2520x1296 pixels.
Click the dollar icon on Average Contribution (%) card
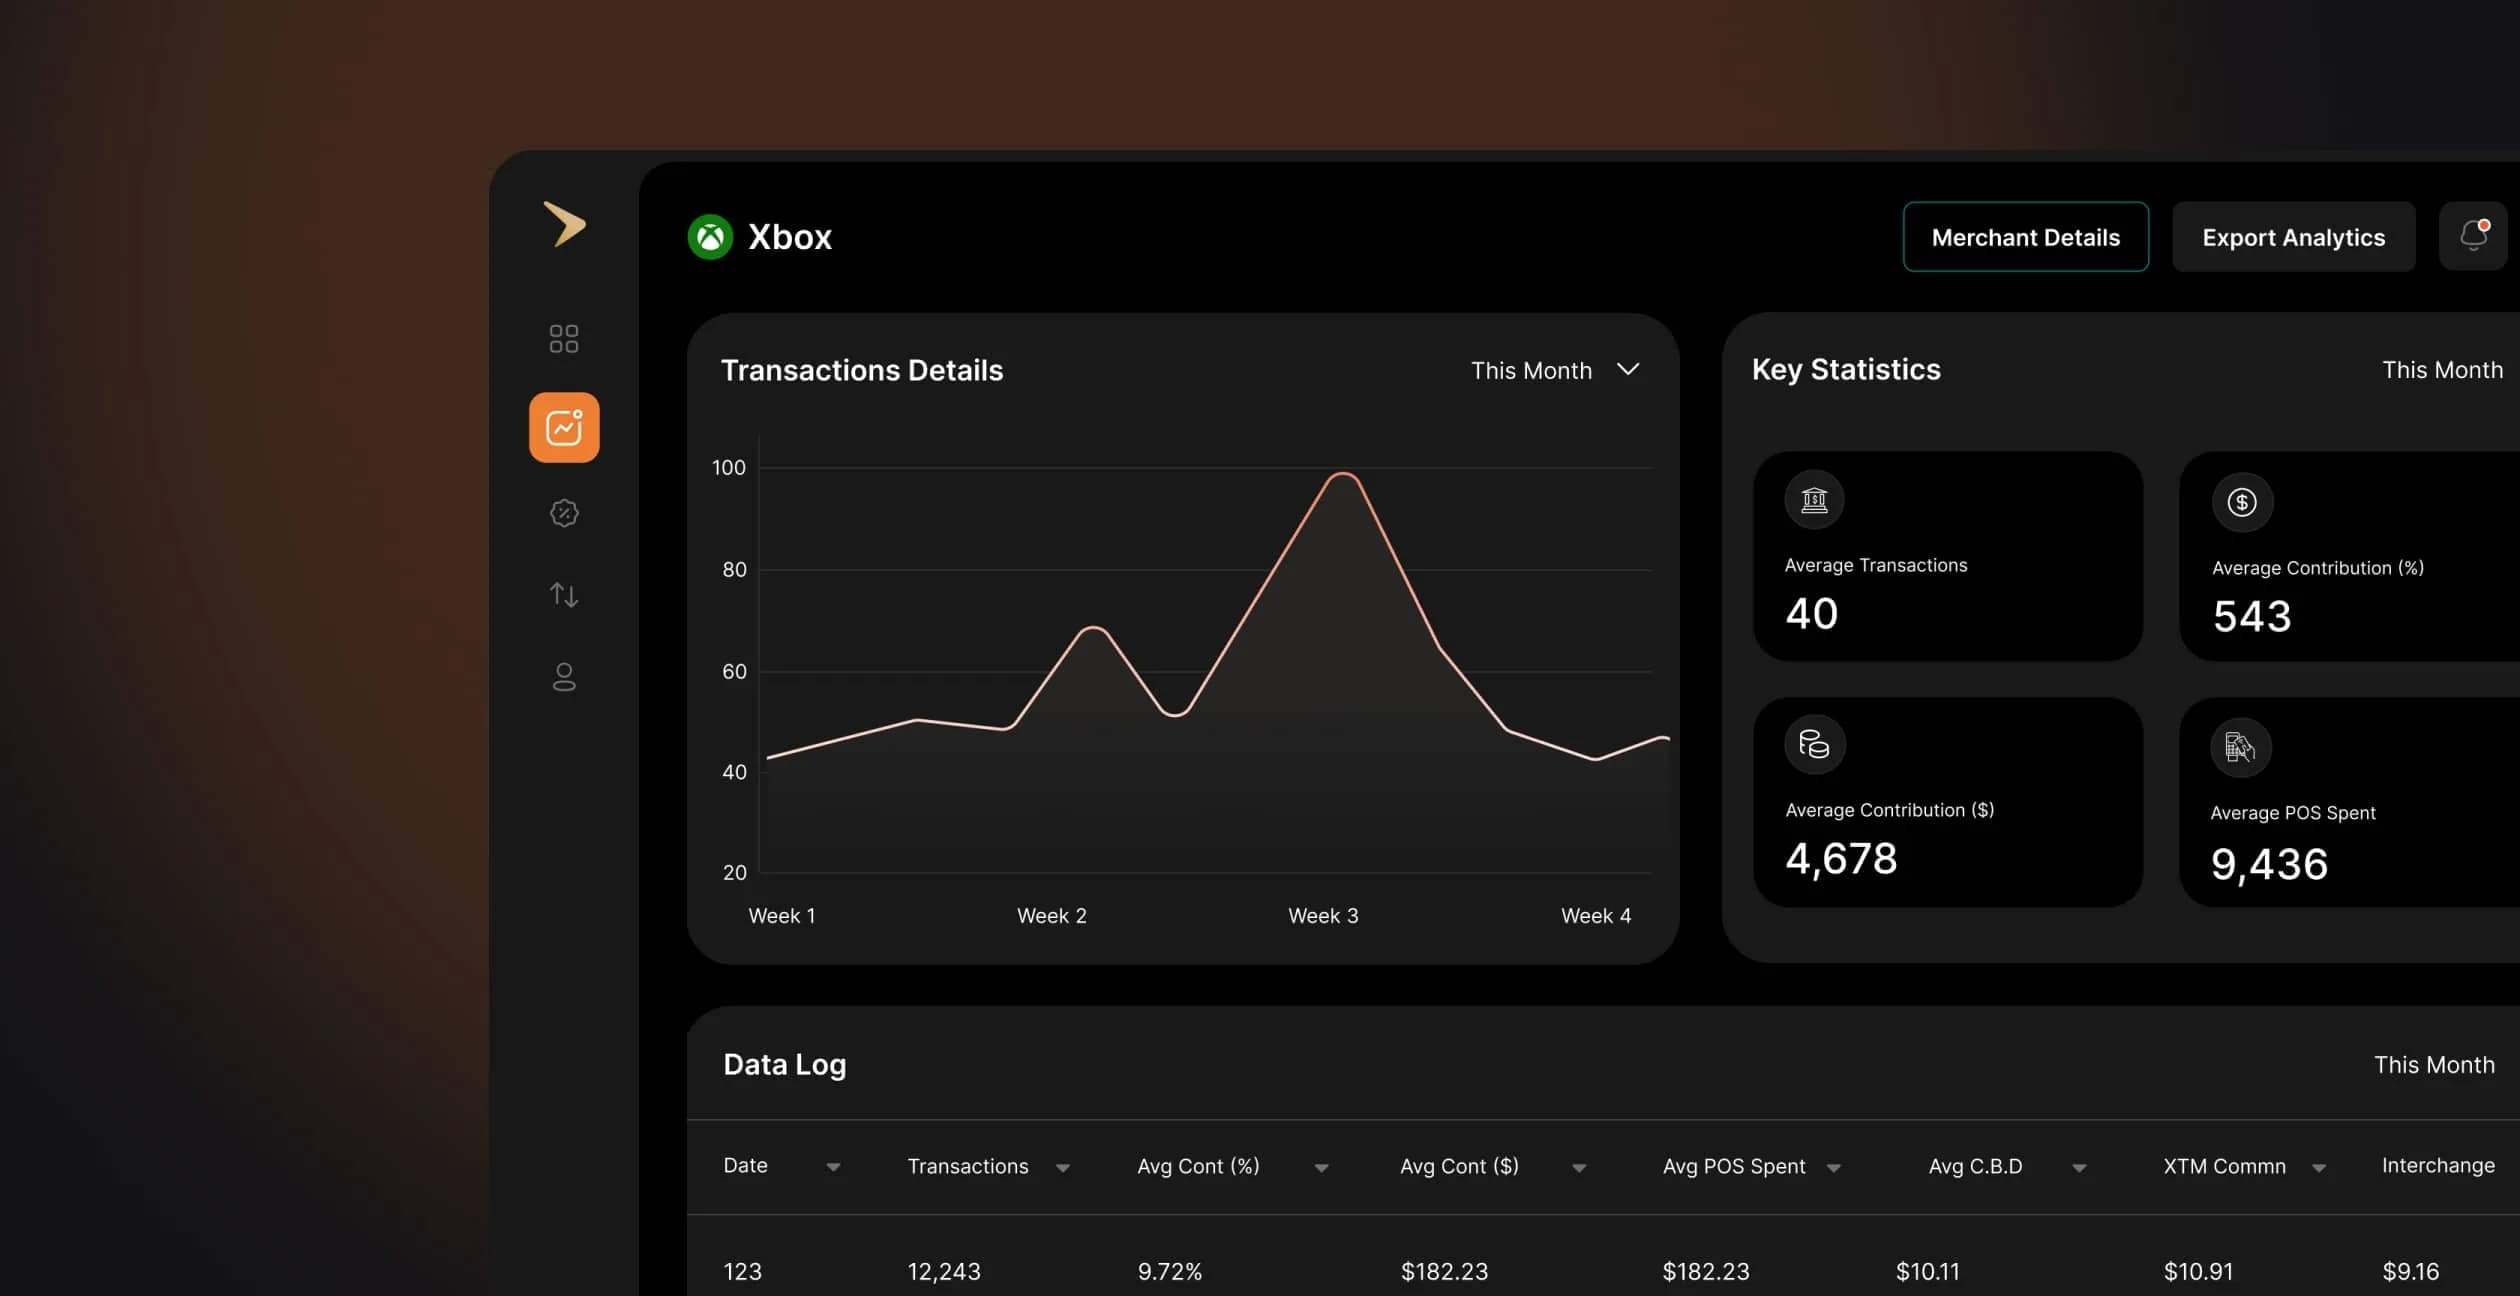tap(2242, 502)
